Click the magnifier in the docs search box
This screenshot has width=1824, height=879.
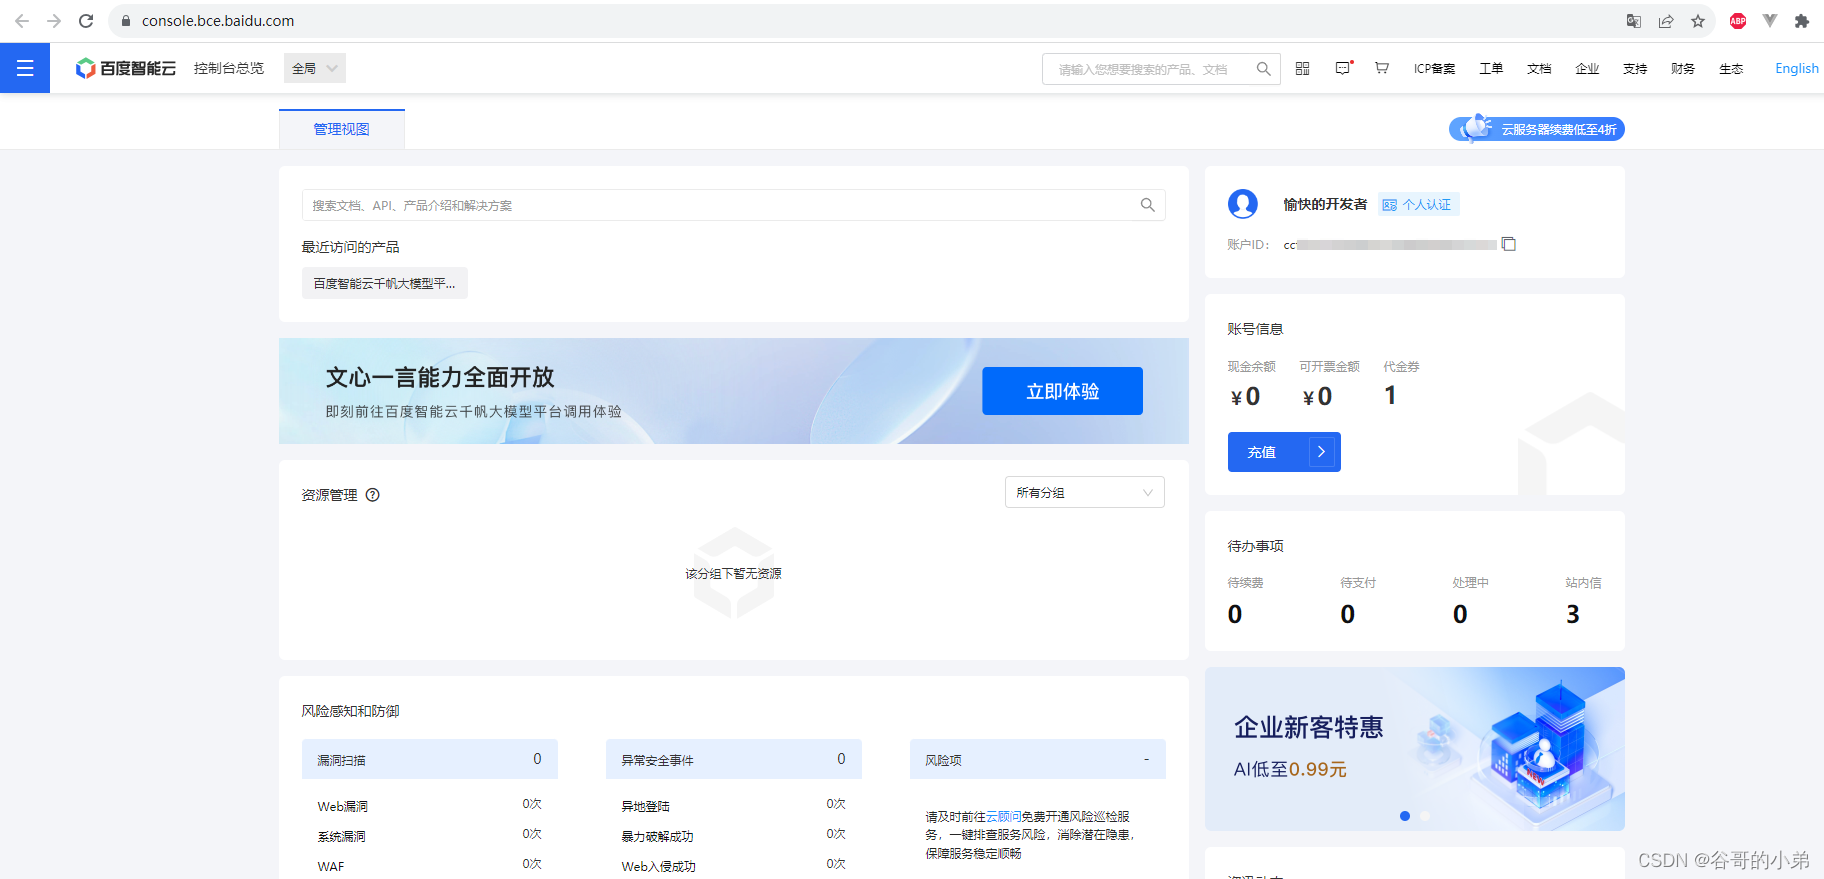1148,205
